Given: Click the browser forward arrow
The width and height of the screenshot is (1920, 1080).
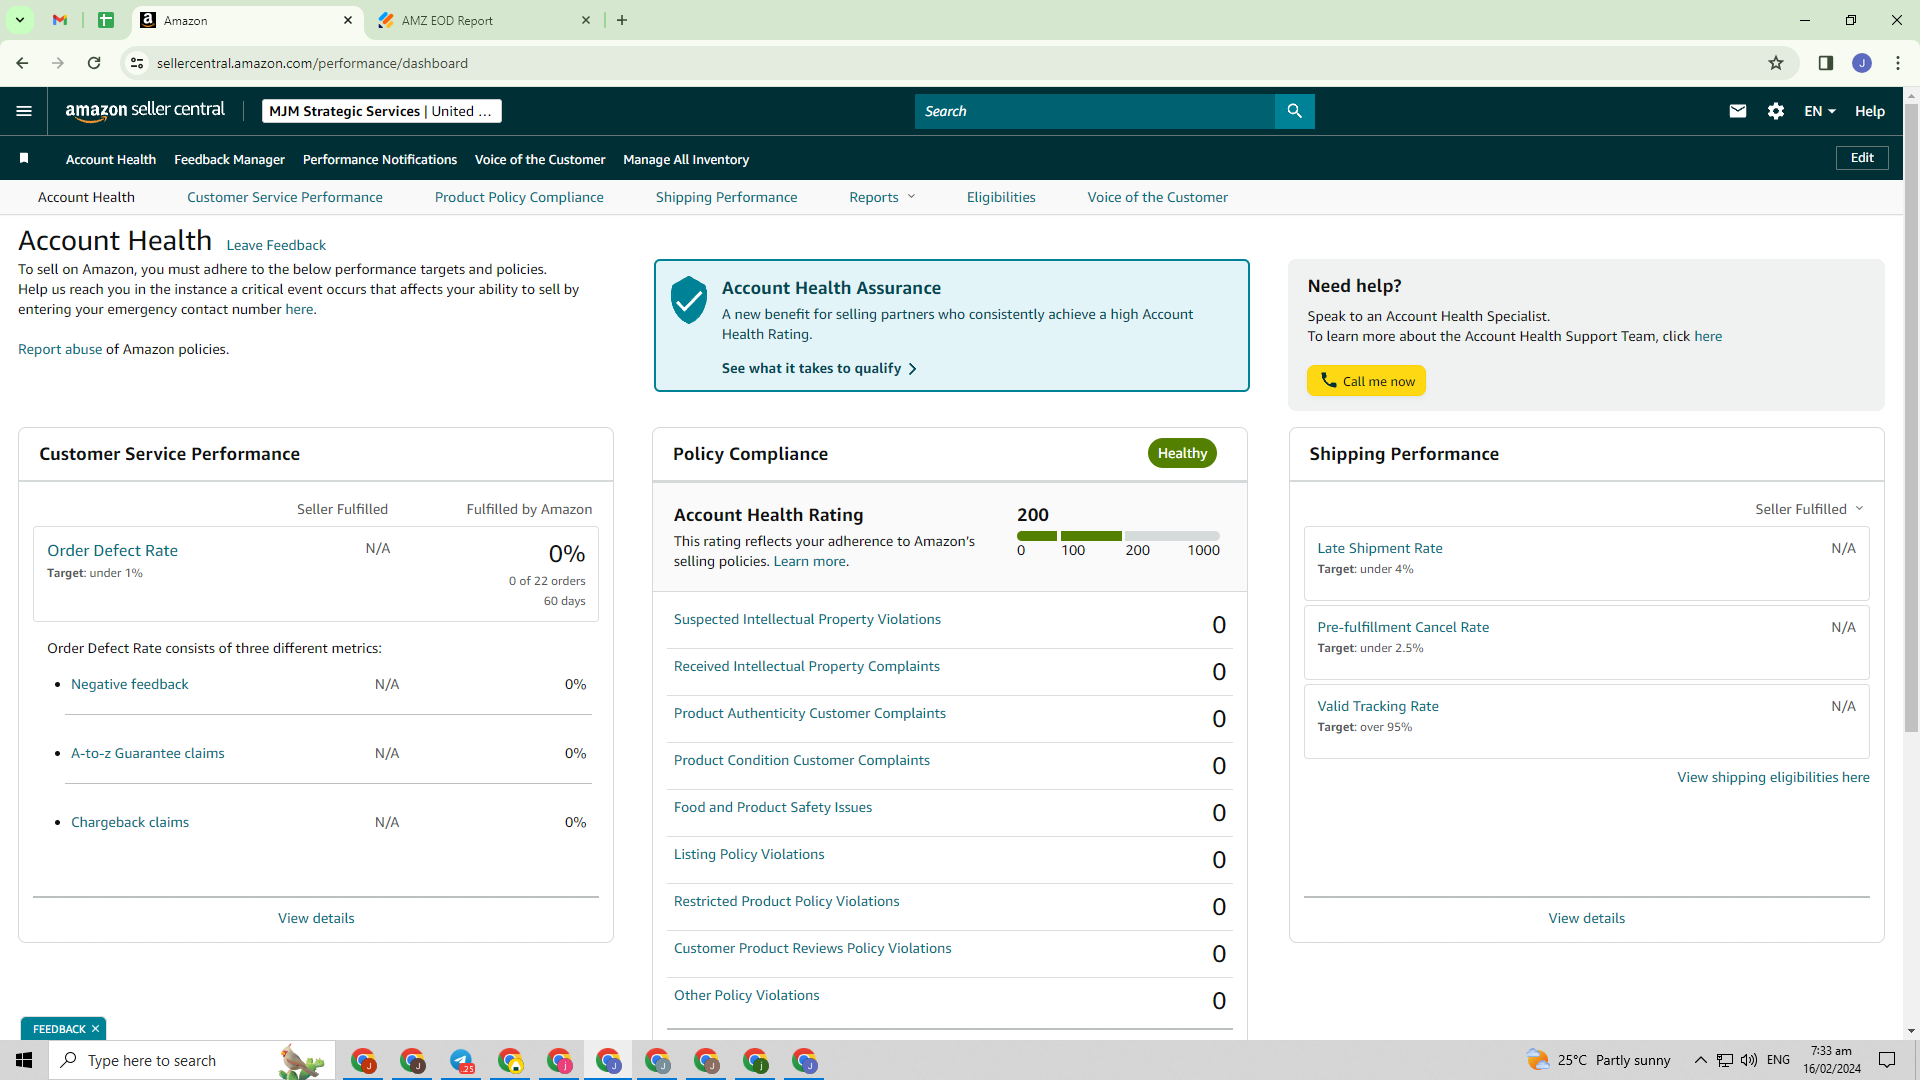Looking at the screenshot, I should pyautogui.click(x=58, y=63).
